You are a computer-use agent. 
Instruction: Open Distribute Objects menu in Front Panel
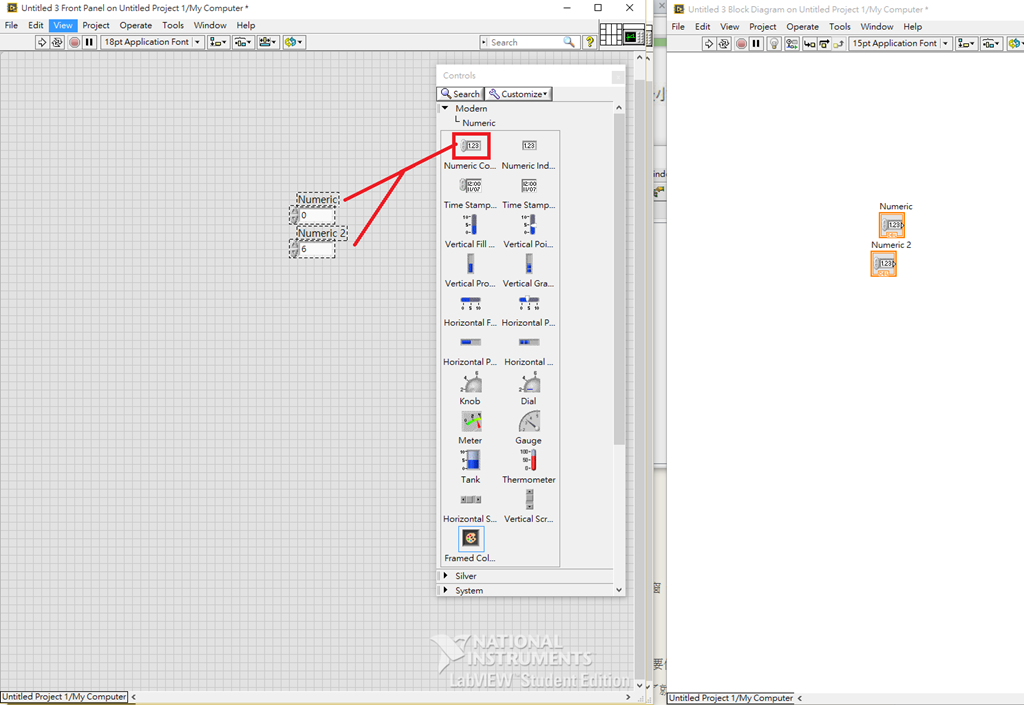pyautogui.click(x=243, y=42)
